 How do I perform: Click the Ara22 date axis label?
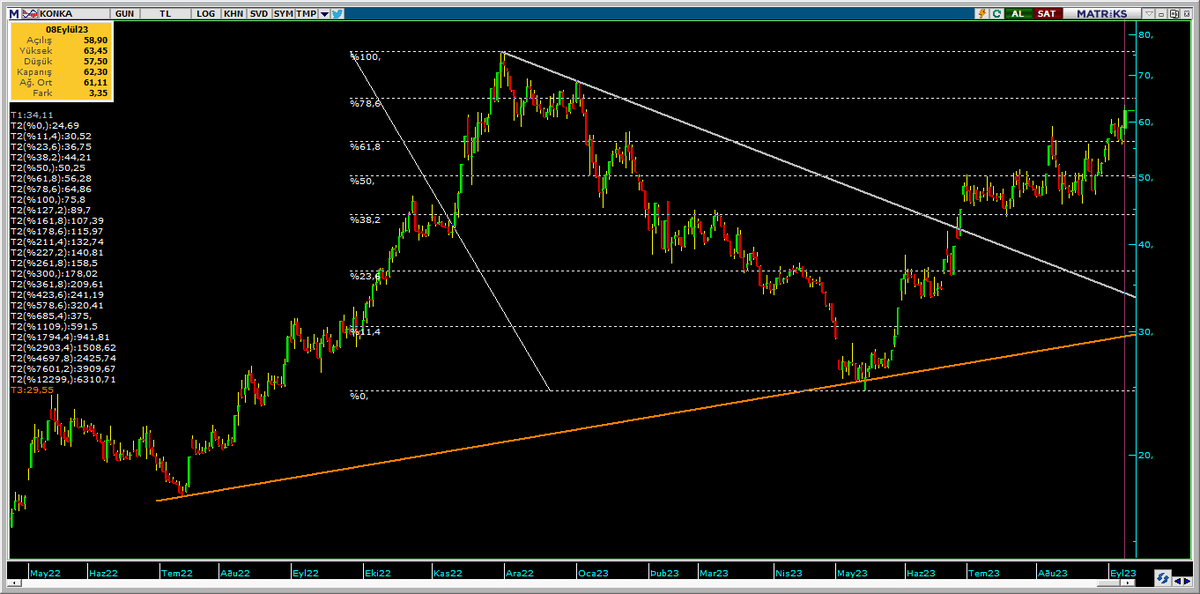[520, 573]
